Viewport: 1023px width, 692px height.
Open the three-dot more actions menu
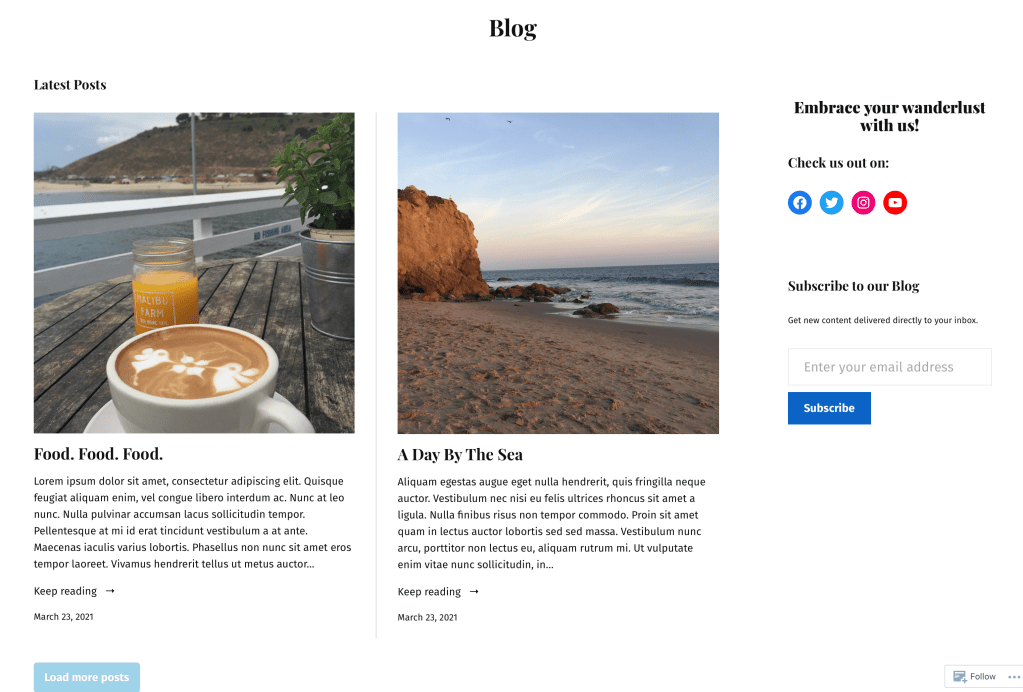(1014, 676)
